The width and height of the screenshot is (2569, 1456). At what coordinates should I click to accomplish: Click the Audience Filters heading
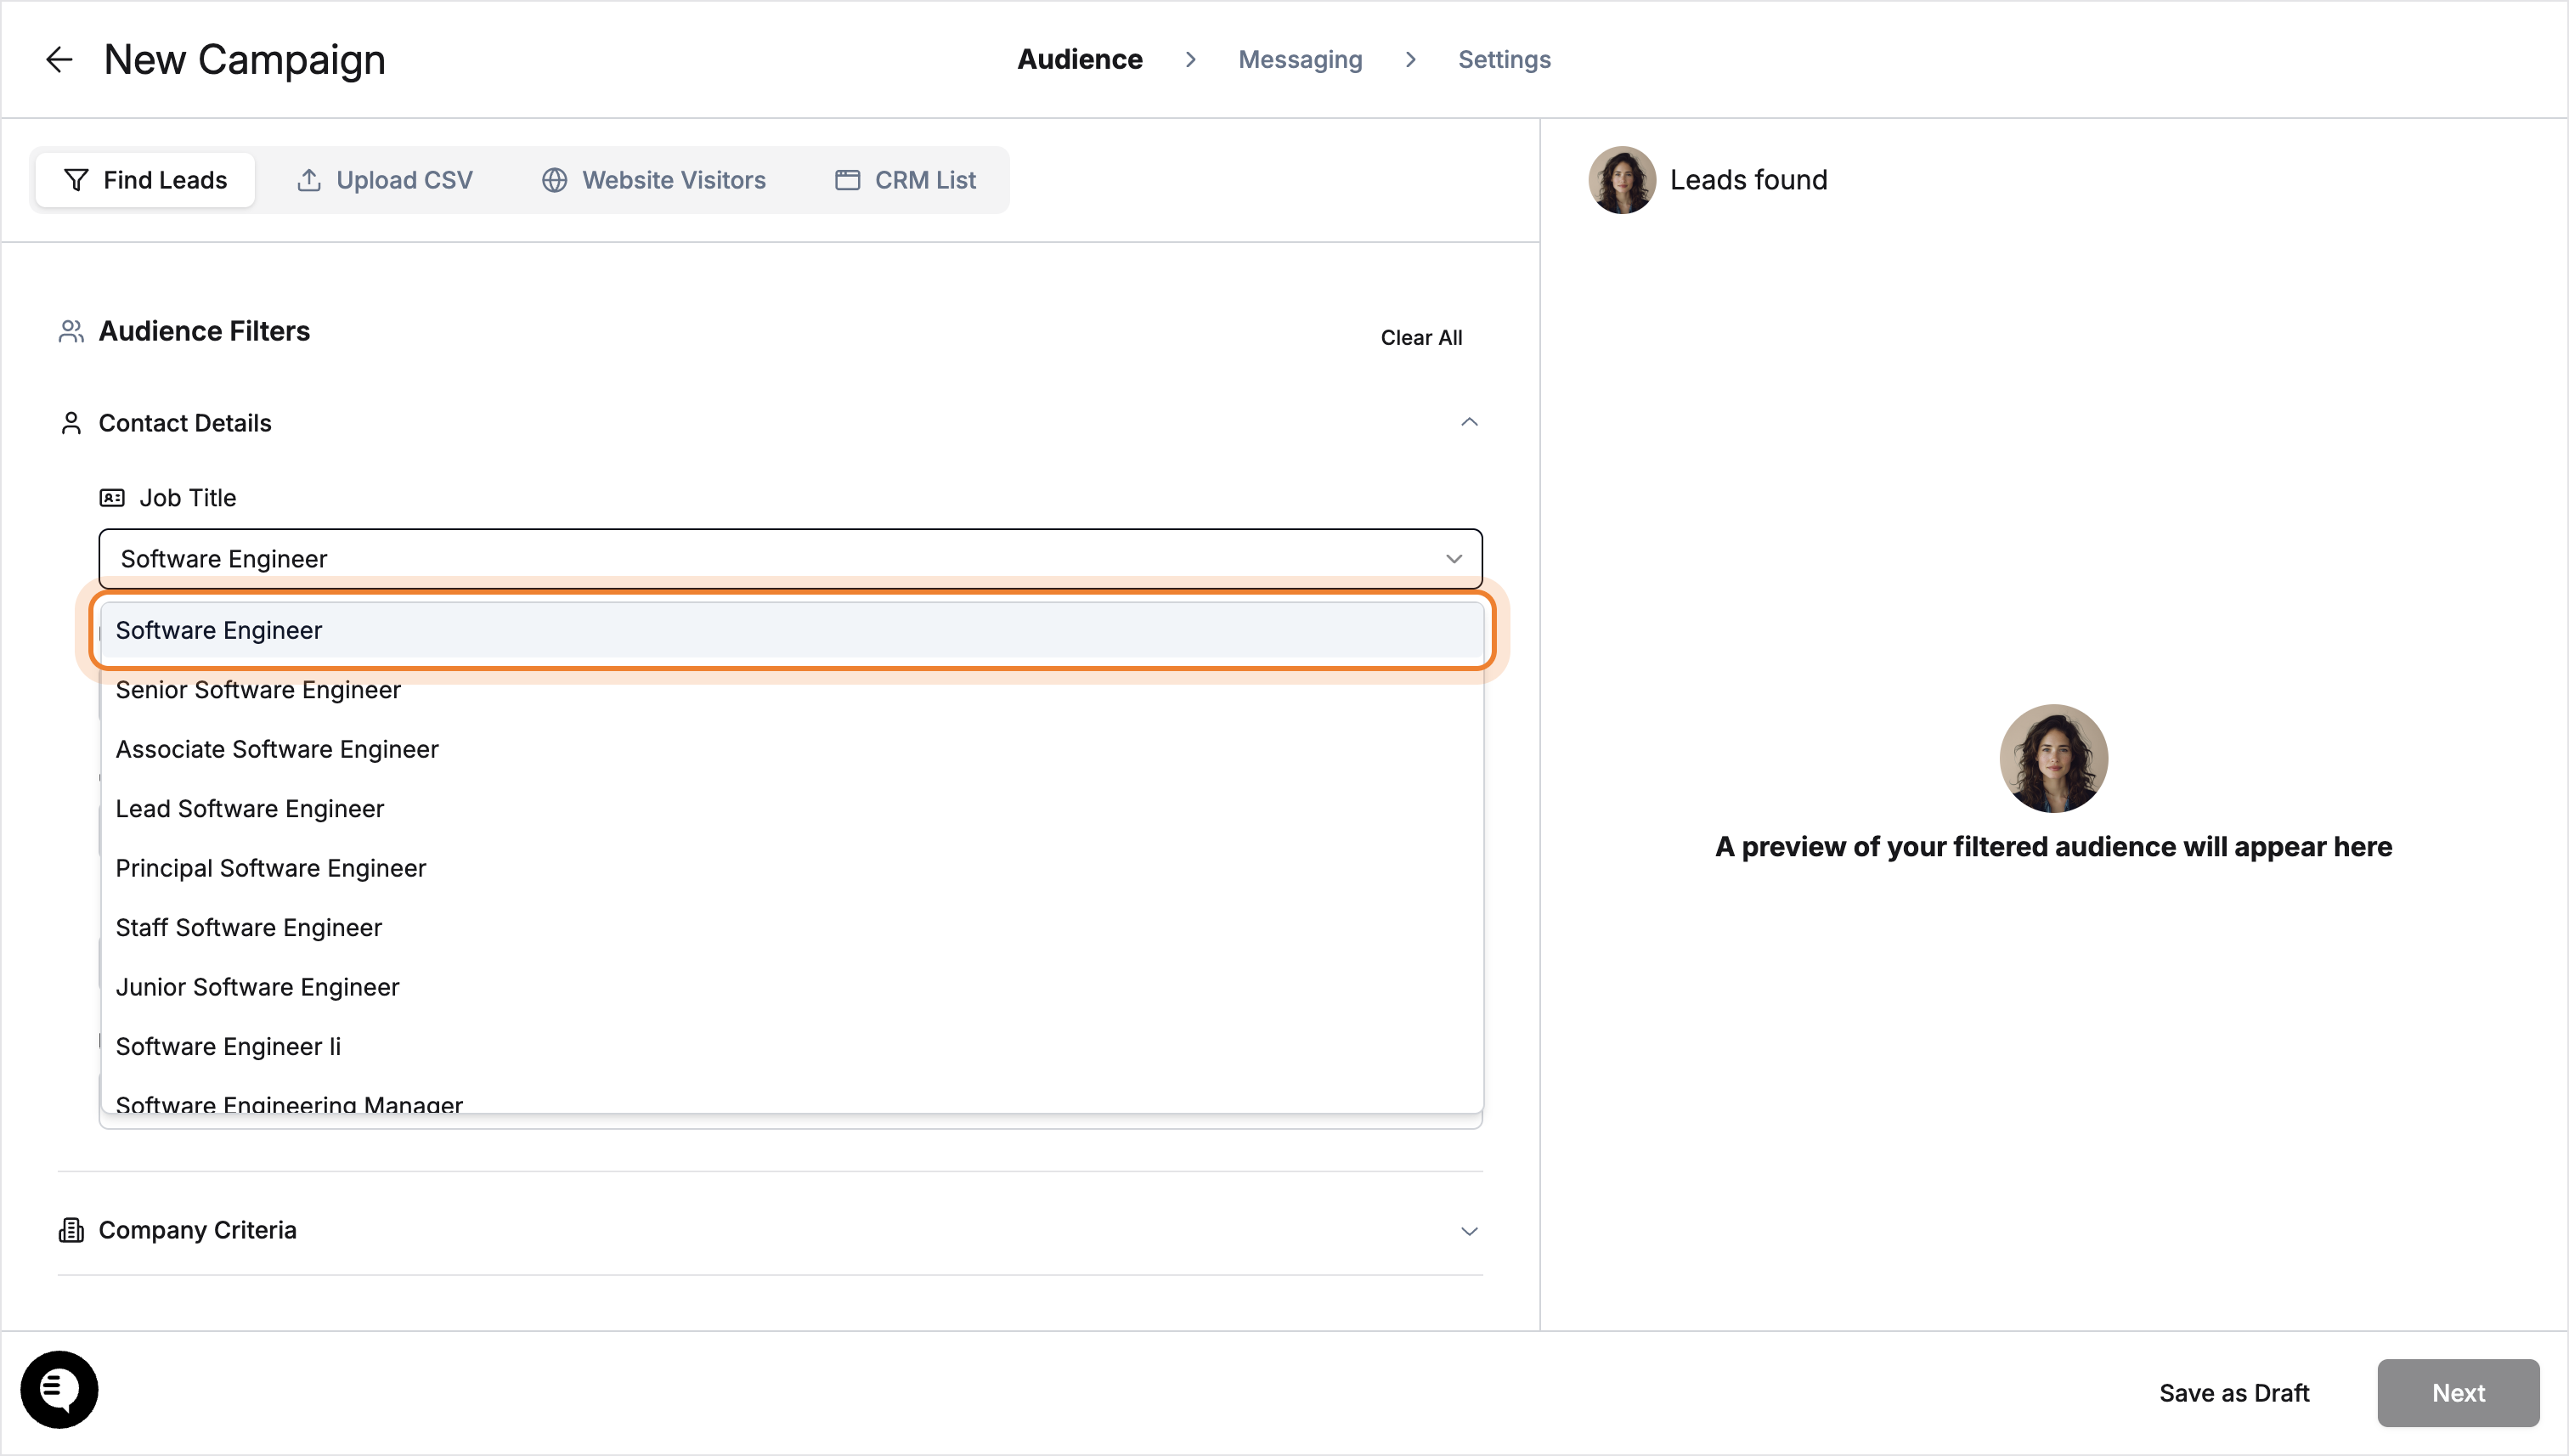204,331
